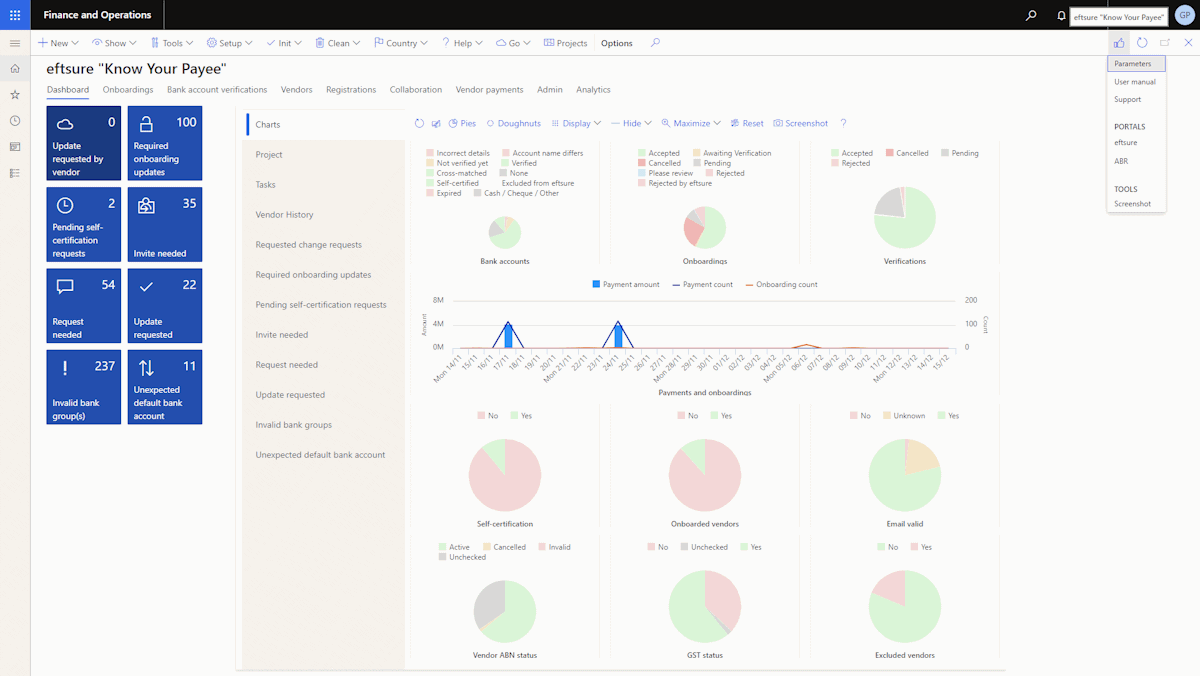The image size is (1200, 676).
Task: Open Modules list icon in side rail
Action: coord(15,173)
